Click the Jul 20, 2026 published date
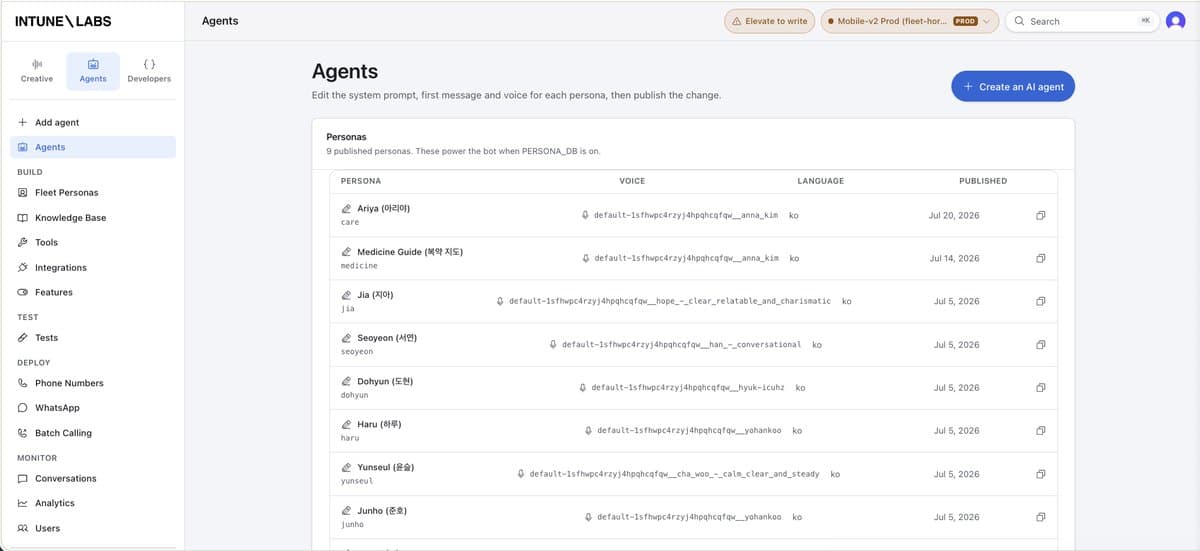 (954, 215)
